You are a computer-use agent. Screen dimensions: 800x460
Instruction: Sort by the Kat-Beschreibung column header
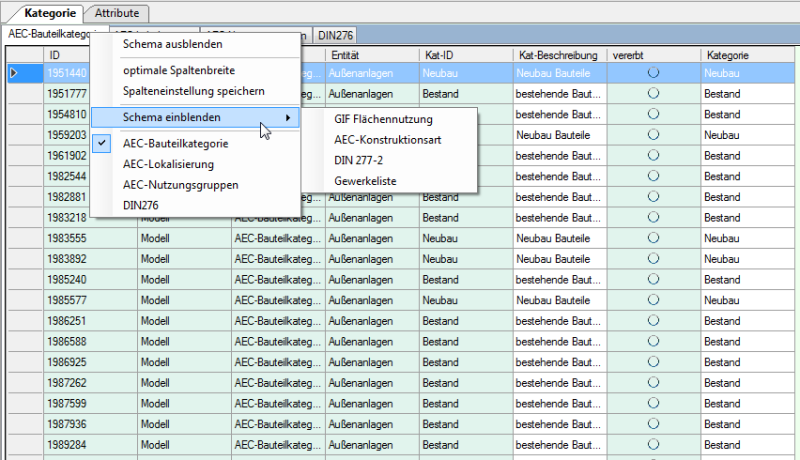point(558,55)
